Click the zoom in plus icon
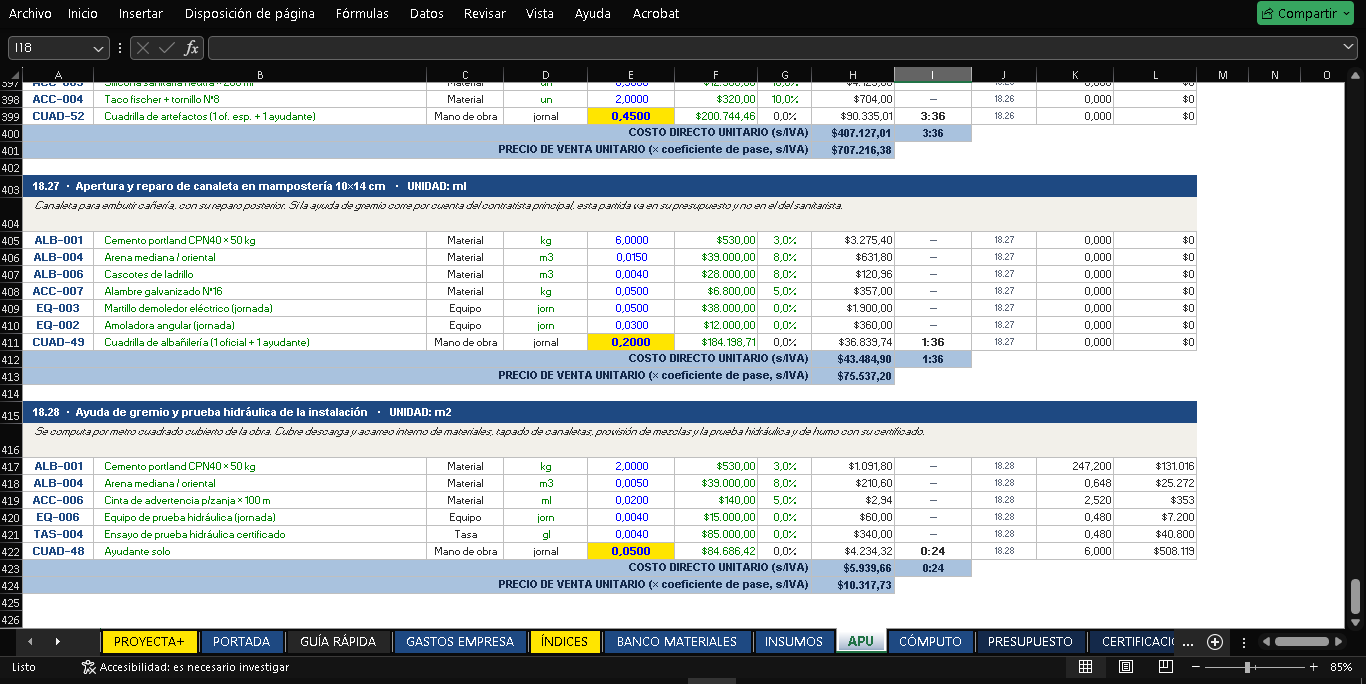 click(x=1313, y=667)
